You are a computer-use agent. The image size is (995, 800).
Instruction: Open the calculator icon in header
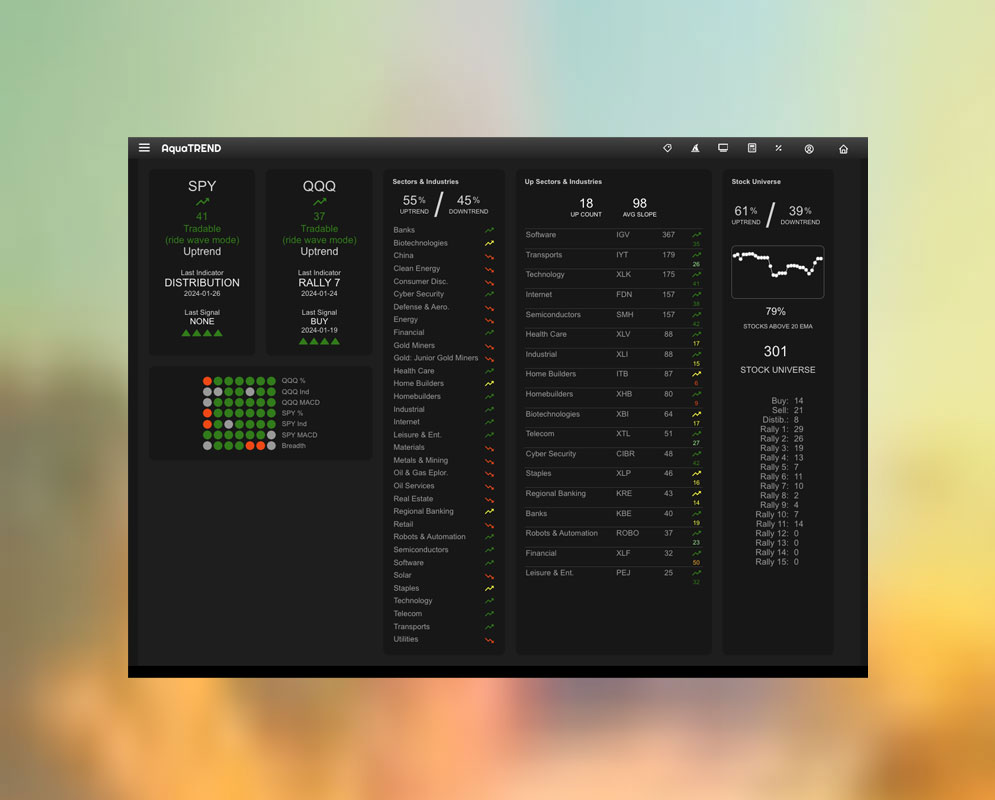click(752, 148)
